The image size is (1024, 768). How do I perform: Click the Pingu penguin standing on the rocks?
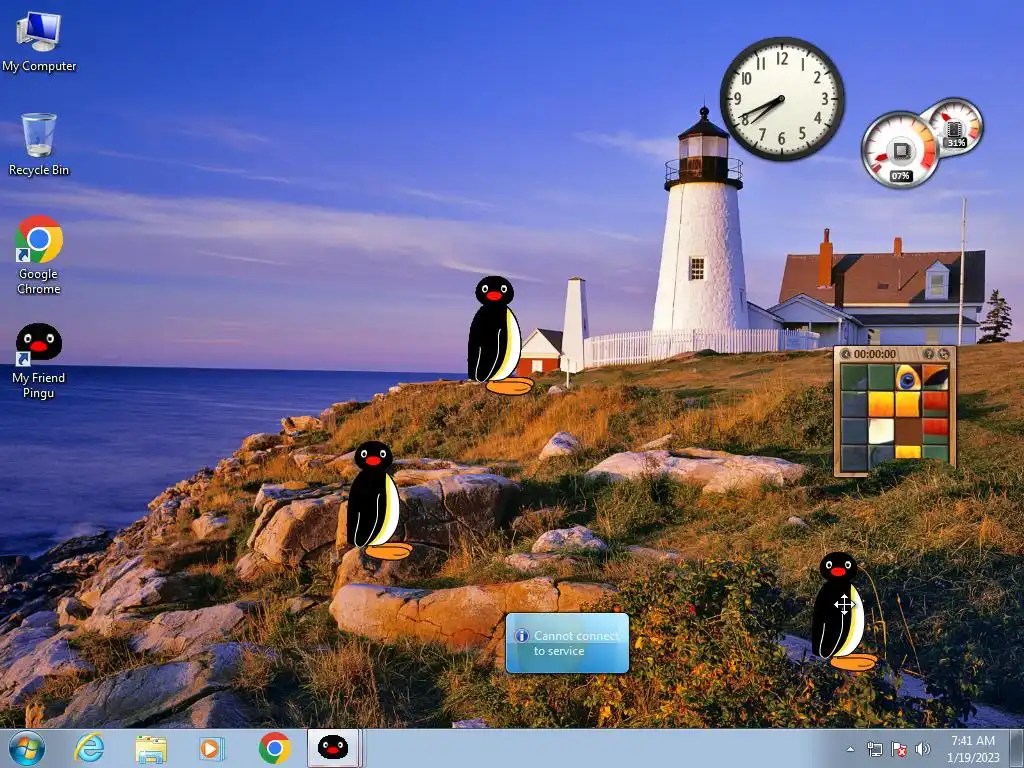point(378,500)
